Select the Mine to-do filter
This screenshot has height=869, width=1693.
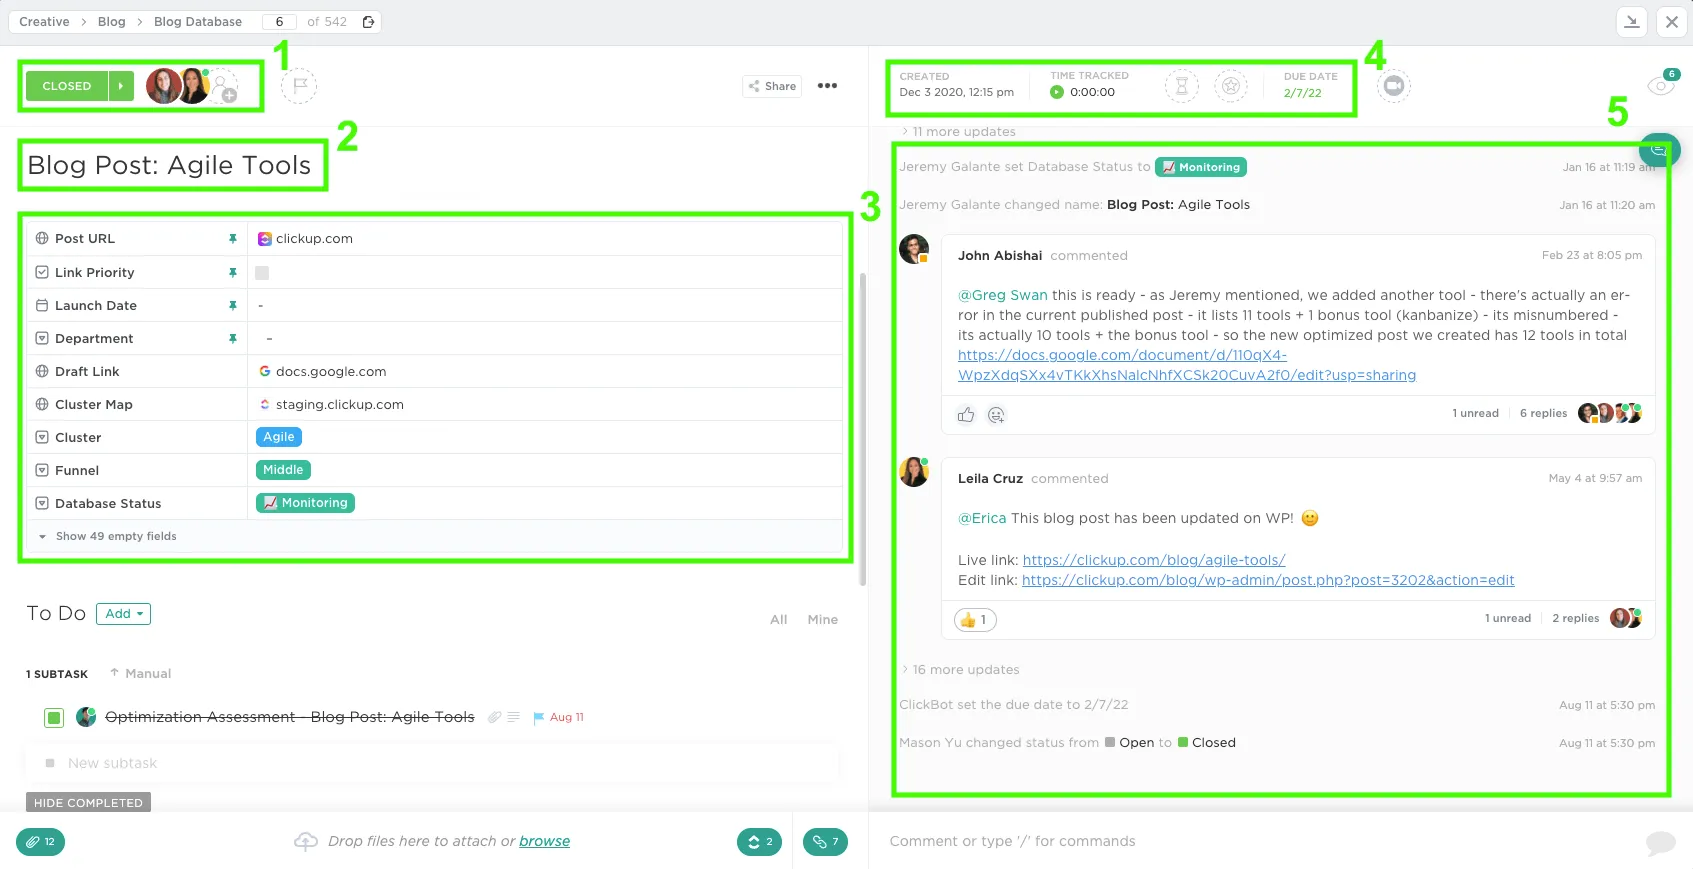point(823,620)
